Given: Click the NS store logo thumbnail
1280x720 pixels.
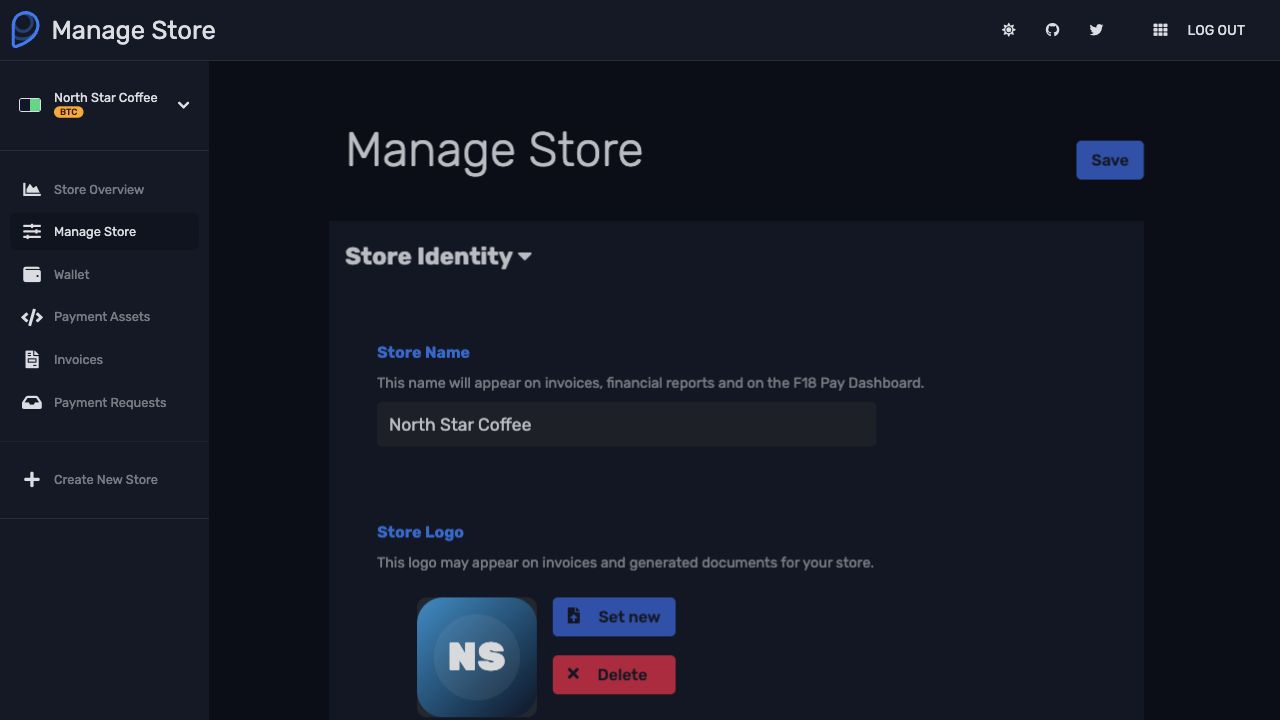Looking at the screenshot, I should [477, 657].
